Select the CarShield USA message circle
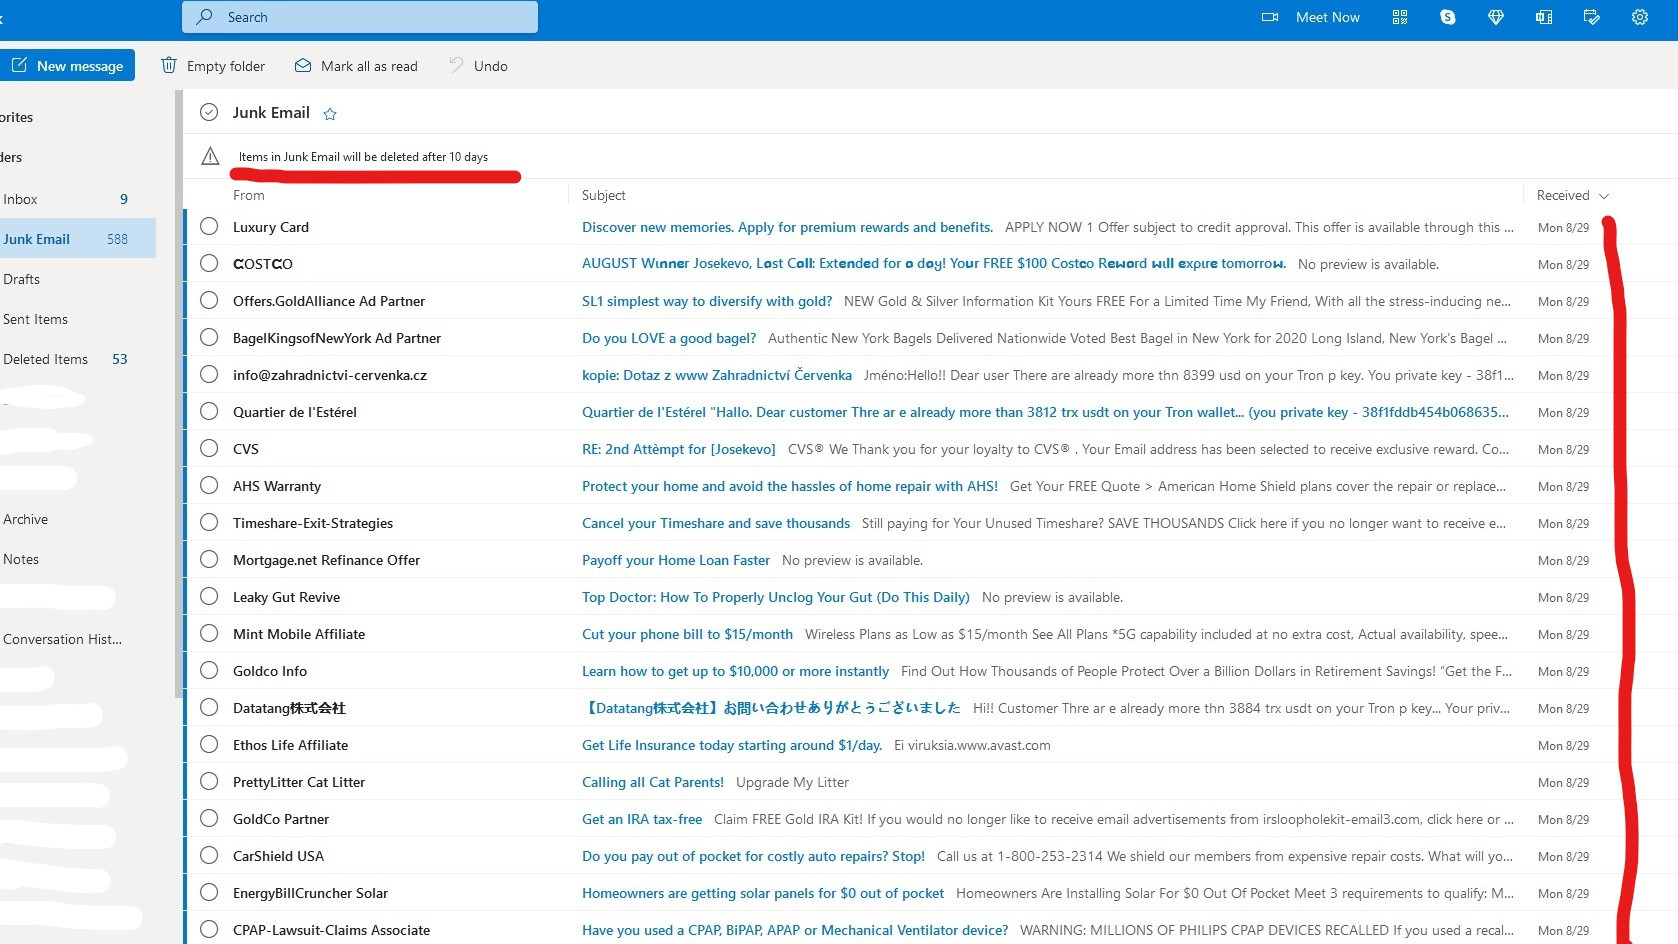This screenshot has width=1678, height=944. click(x=209, y=855)
